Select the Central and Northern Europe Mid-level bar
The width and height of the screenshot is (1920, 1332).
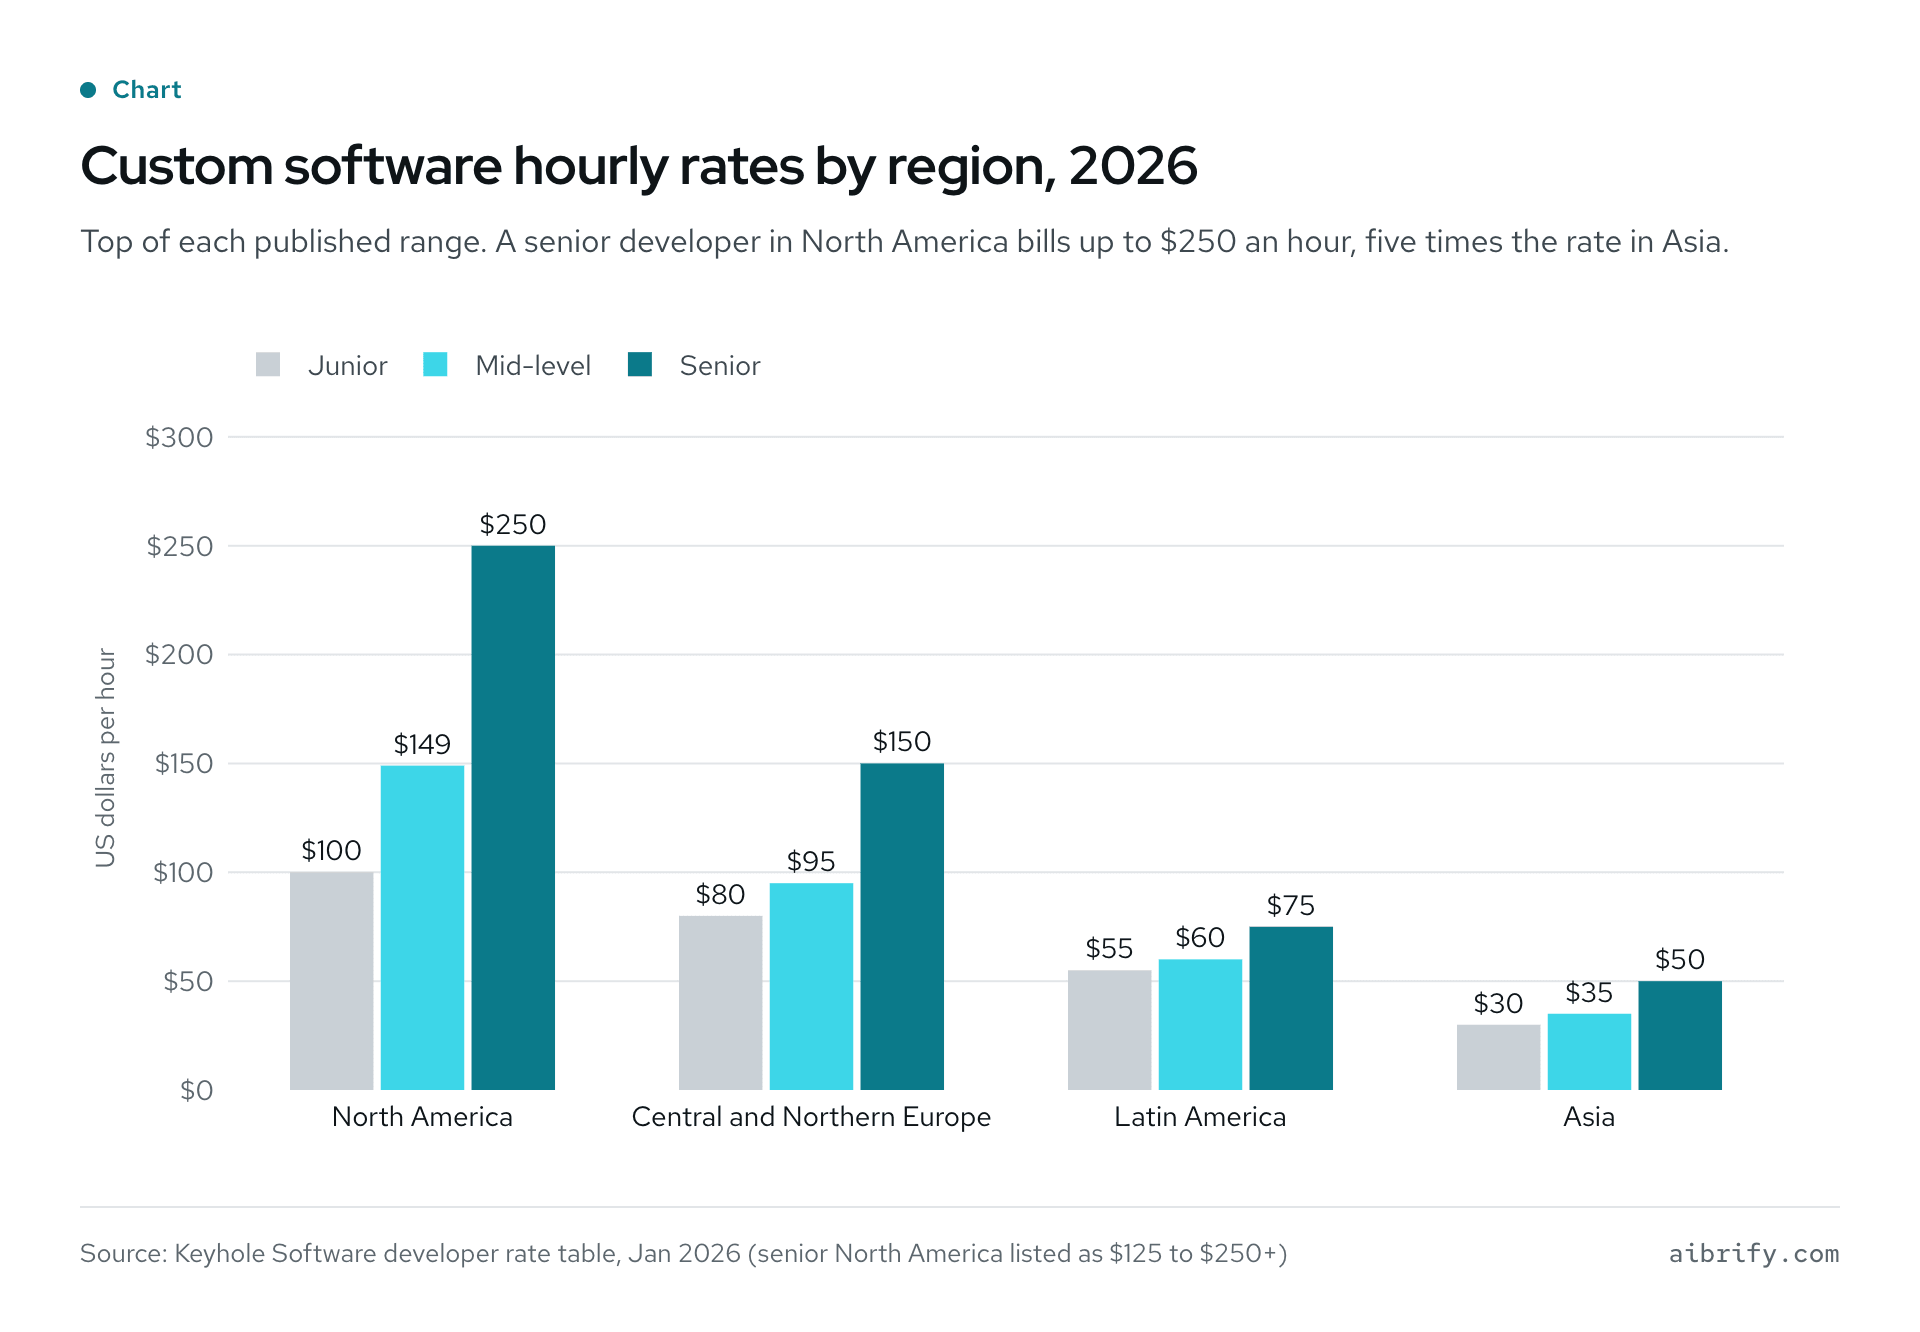[811, 986]
